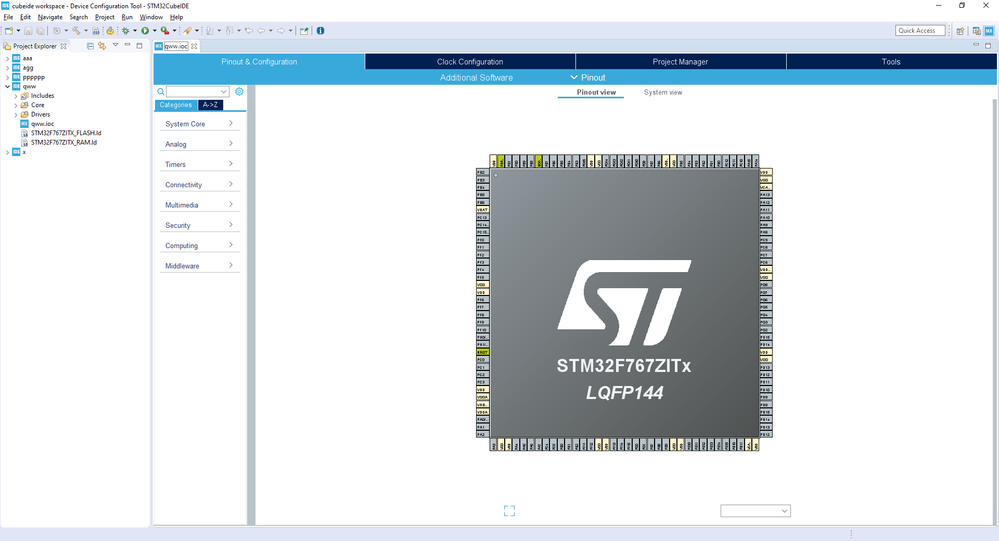Click Link with Editor in Project Explorer

point(102,46)
